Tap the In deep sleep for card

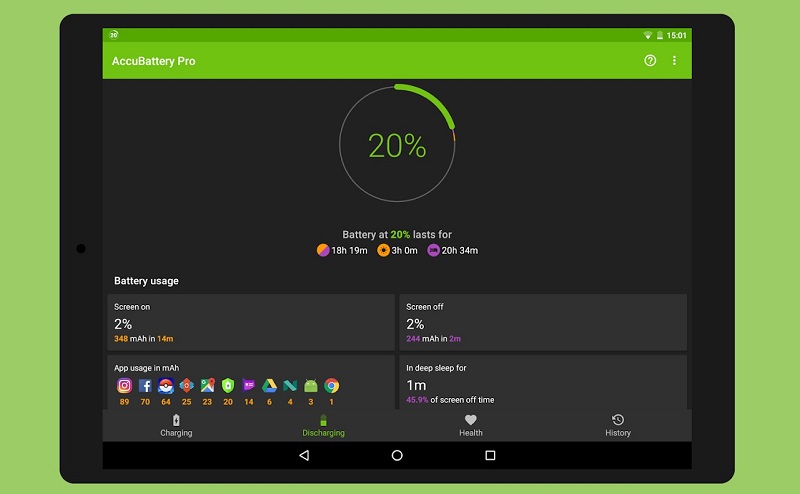543,382
